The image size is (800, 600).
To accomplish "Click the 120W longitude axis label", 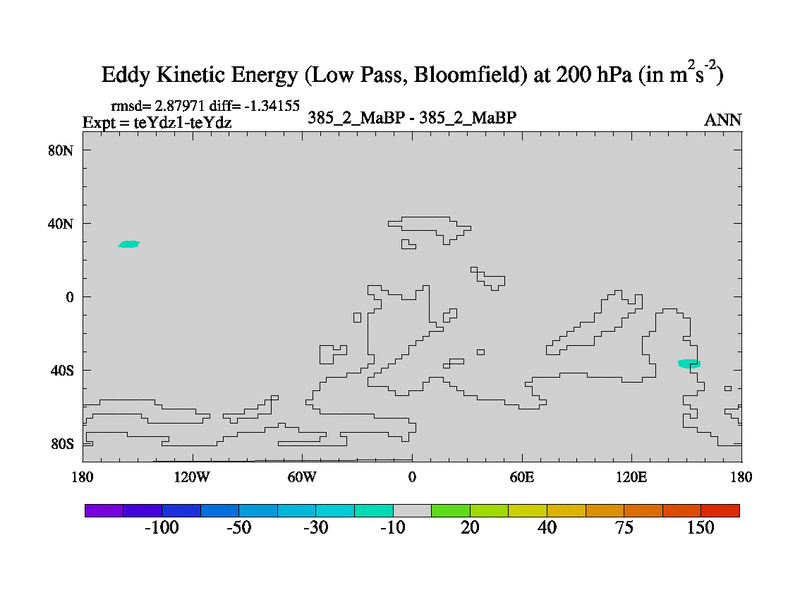I will tap(191, 475).
